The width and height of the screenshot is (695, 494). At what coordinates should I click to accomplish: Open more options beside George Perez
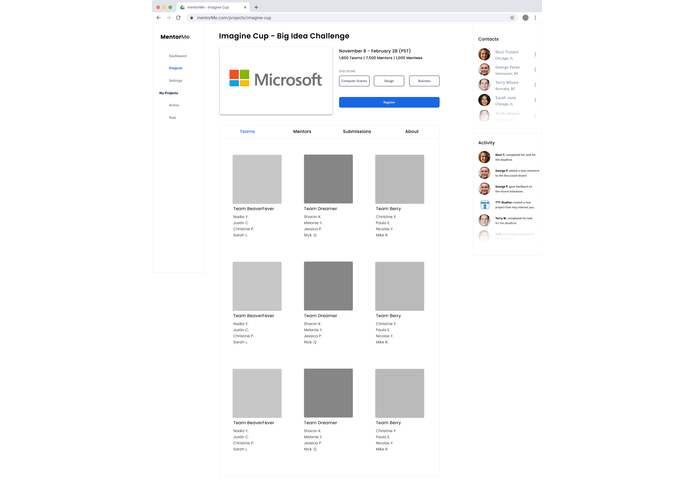point(535,70)
